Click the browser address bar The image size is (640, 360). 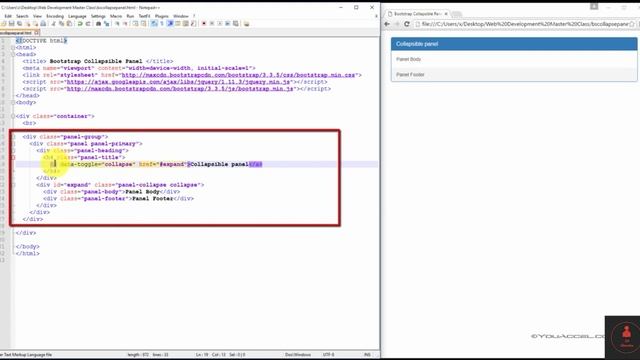(x=524, y=24)
